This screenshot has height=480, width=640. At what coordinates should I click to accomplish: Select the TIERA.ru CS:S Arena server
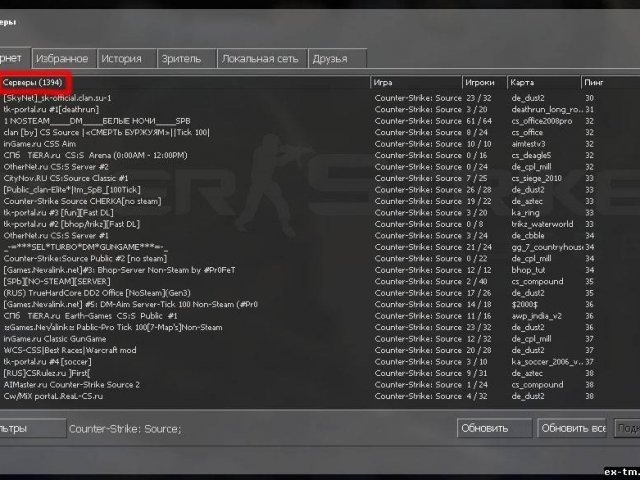coord(320,155)
